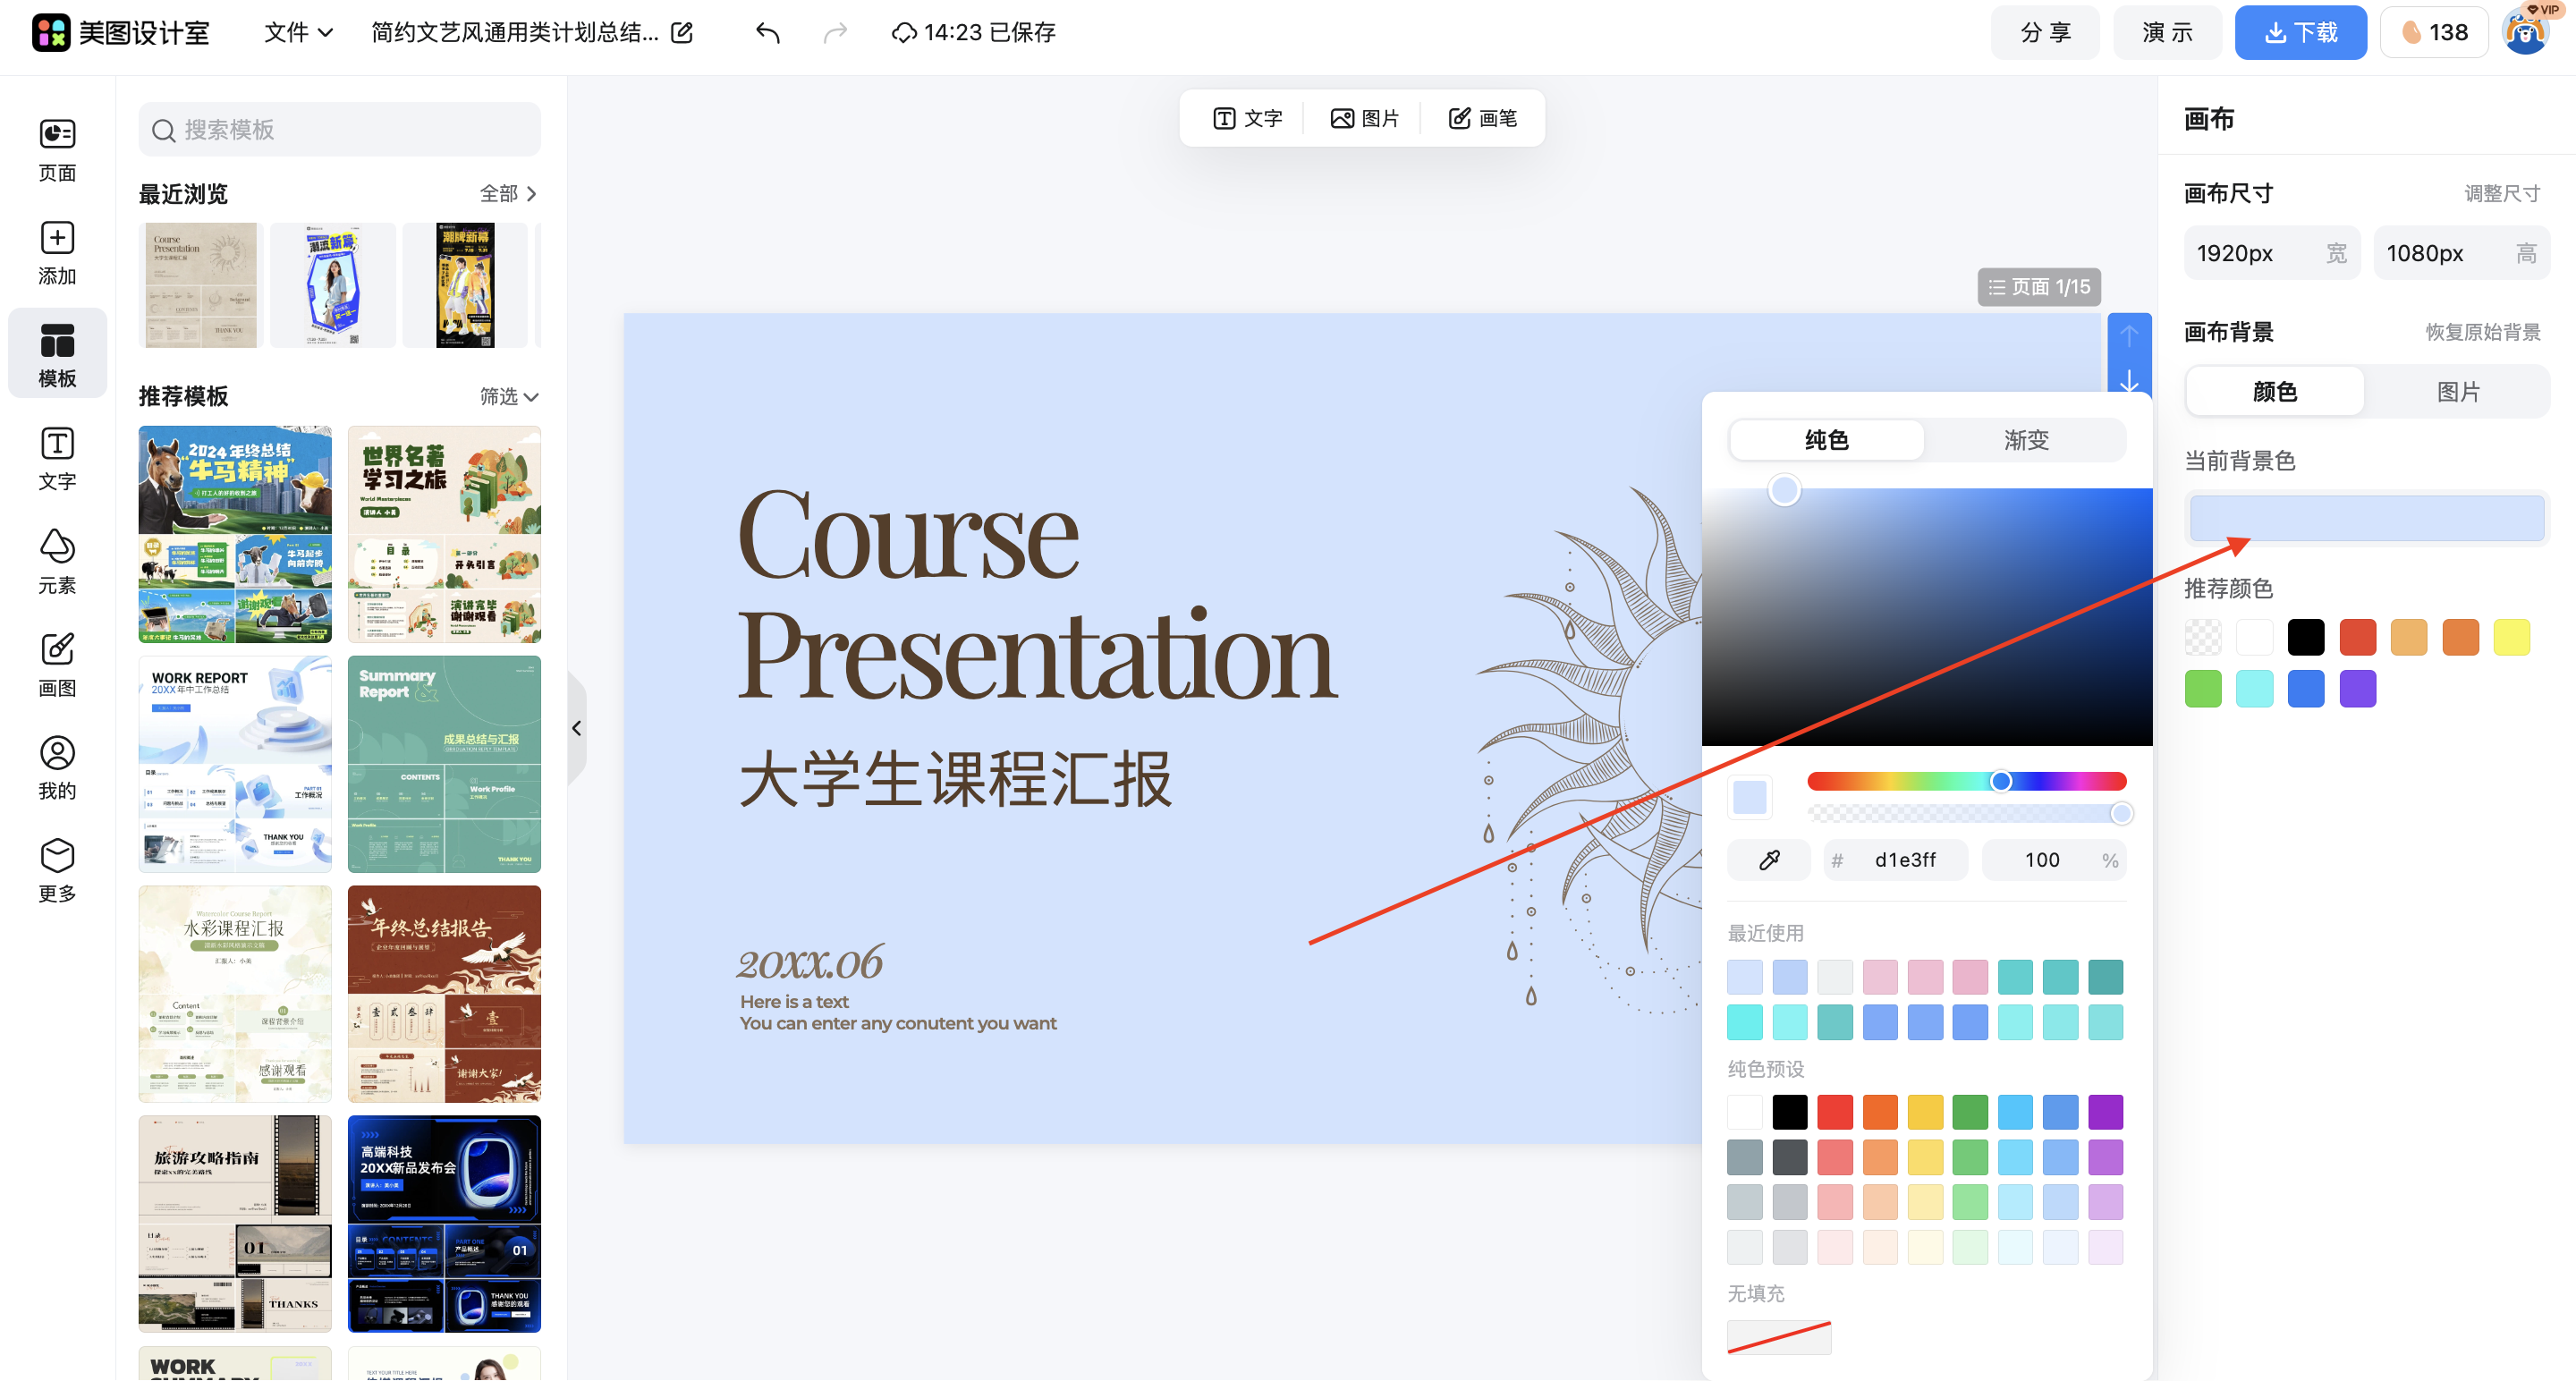
Task: Click the eyedropper color picker icon
Action: pyautogui.click(x=1768, y=860)
